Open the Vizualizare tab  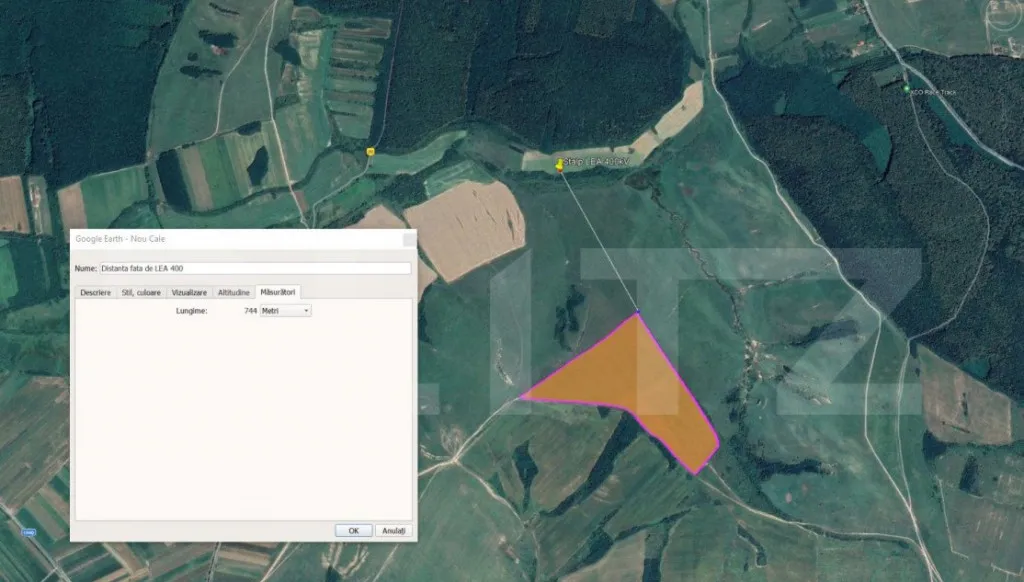coord(189,292)
